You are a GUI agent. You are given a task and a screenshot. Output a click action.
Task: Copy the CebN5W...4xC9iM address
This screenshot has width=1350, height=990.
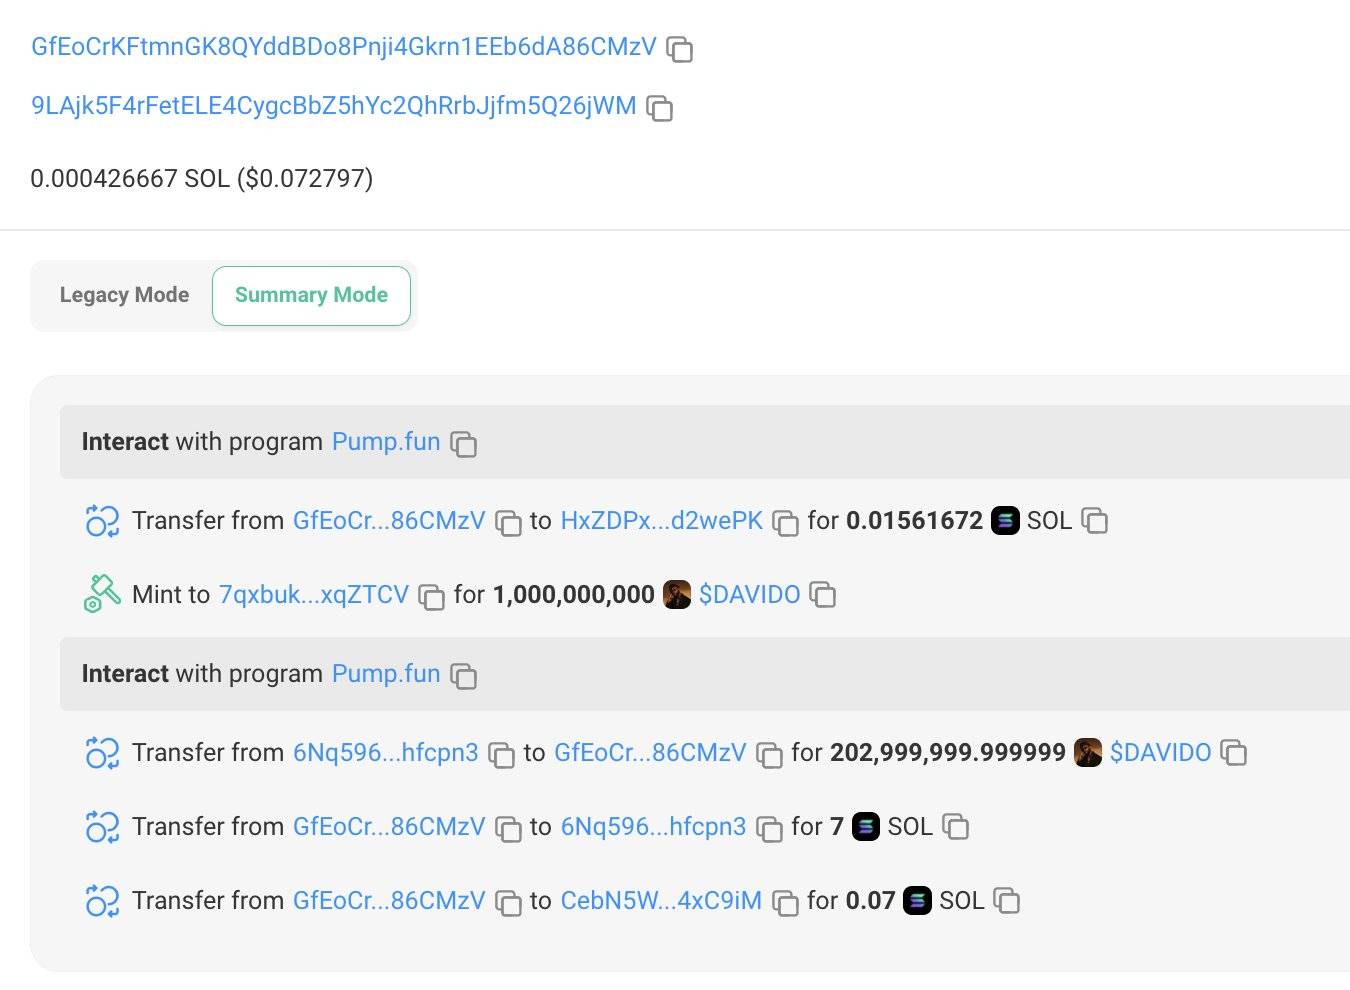(x=786, y=902)
